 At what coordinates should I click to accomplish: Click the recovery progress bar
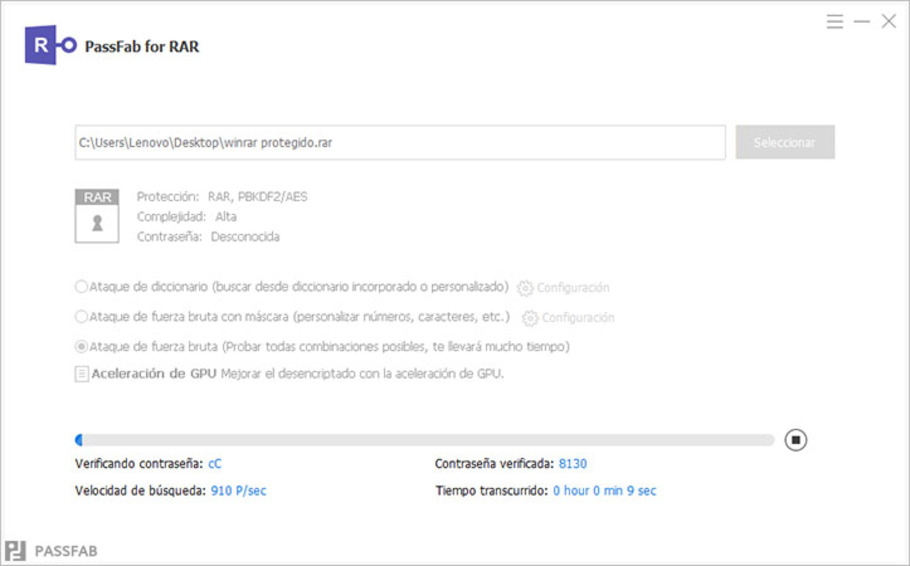[x=425, y=440]
